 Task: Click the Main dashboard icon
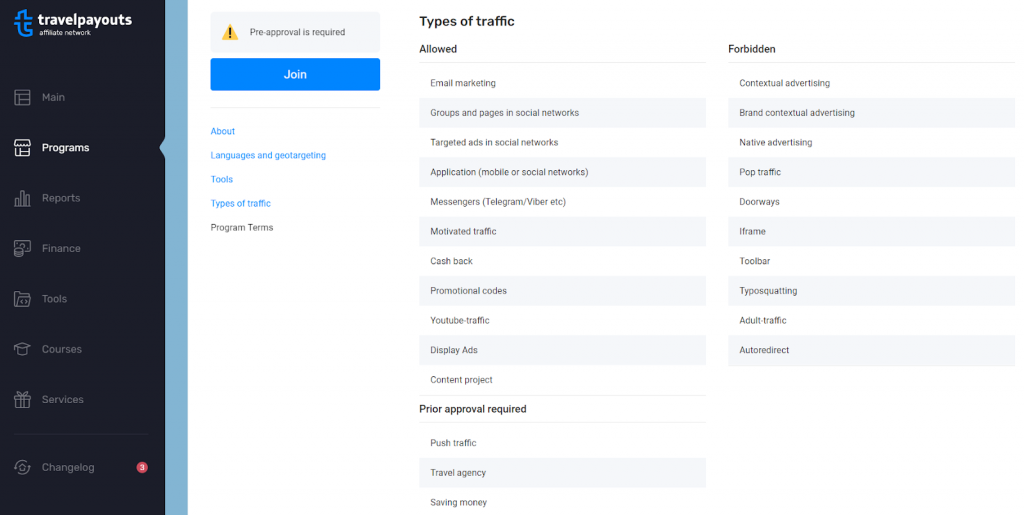coord(22,97)
